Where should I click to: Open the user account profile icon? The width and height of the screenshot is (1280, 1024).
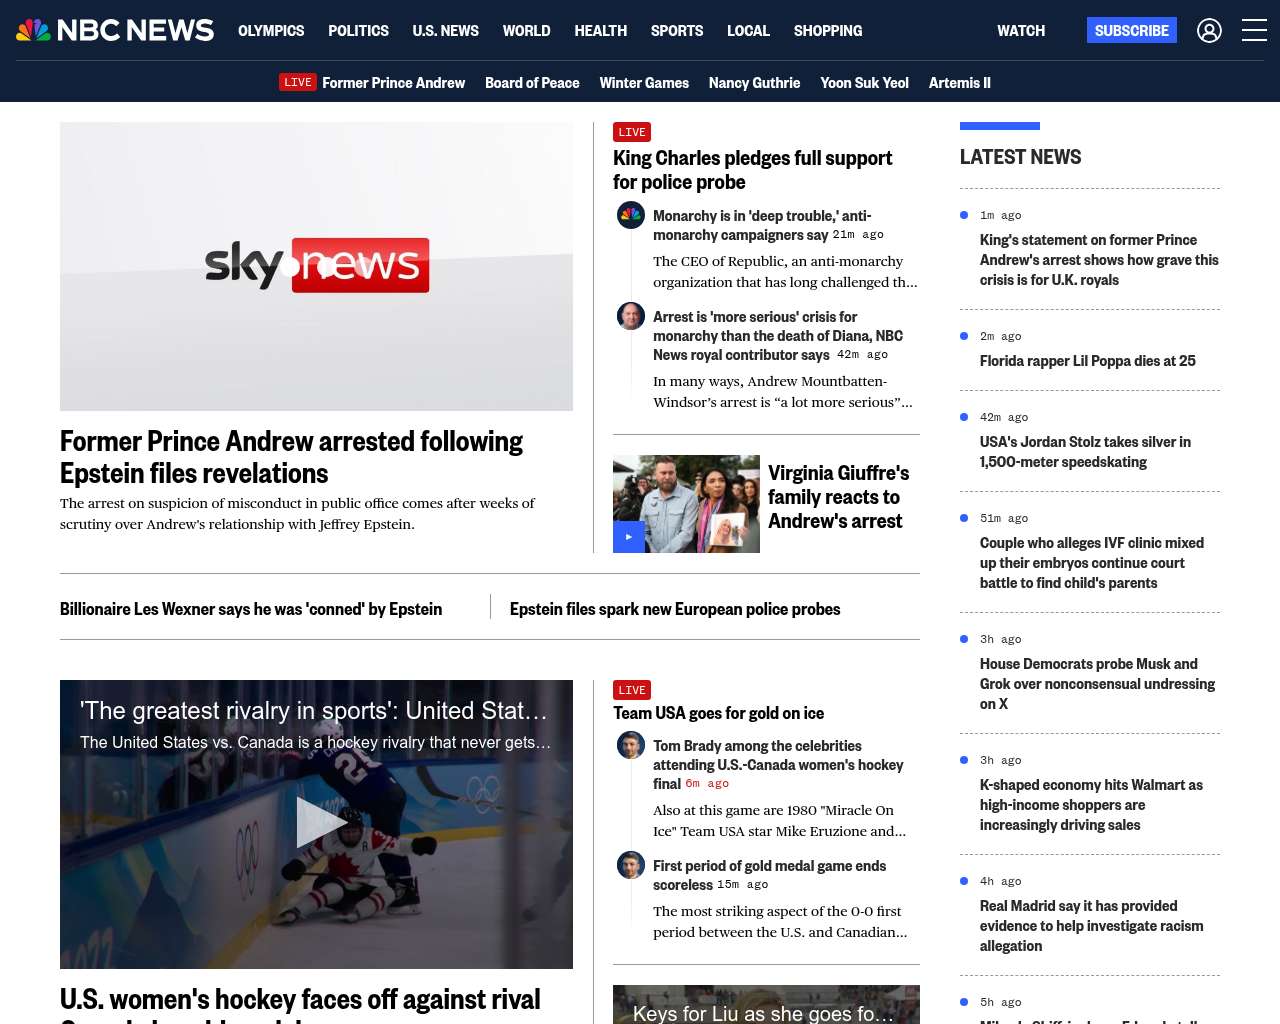pyautogui.click(x=1209, y=31)
